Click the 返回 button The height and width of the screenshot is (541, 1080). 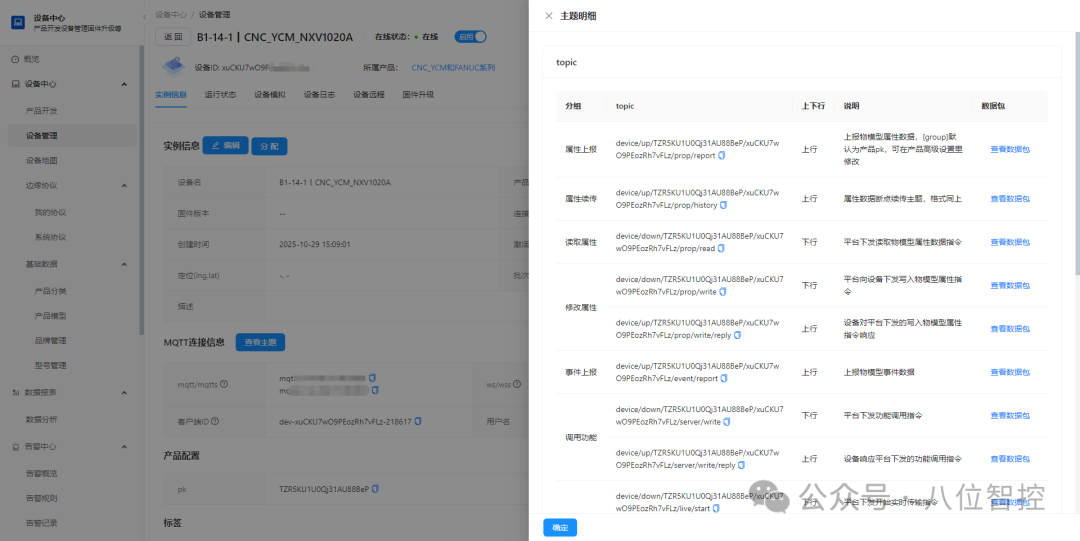(173, 37)
